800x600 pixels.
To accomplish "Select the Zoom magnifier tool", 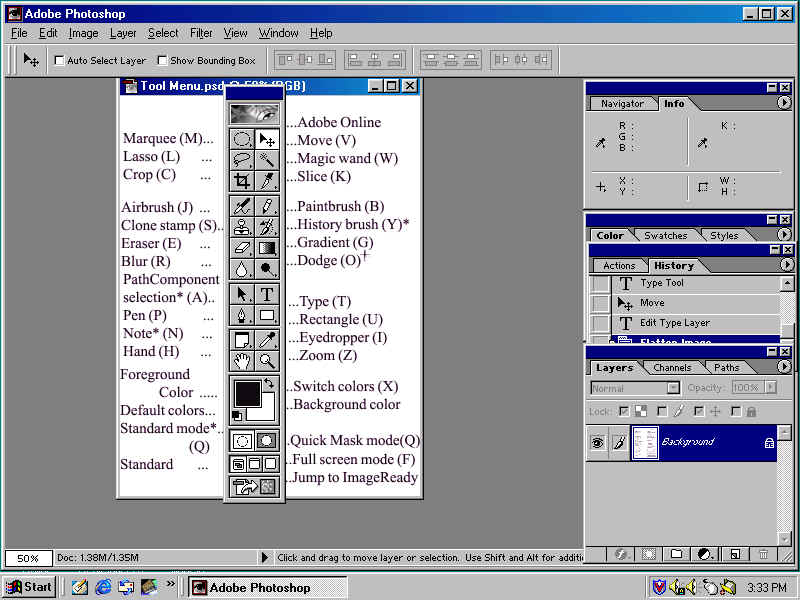I will pos(267,361).
